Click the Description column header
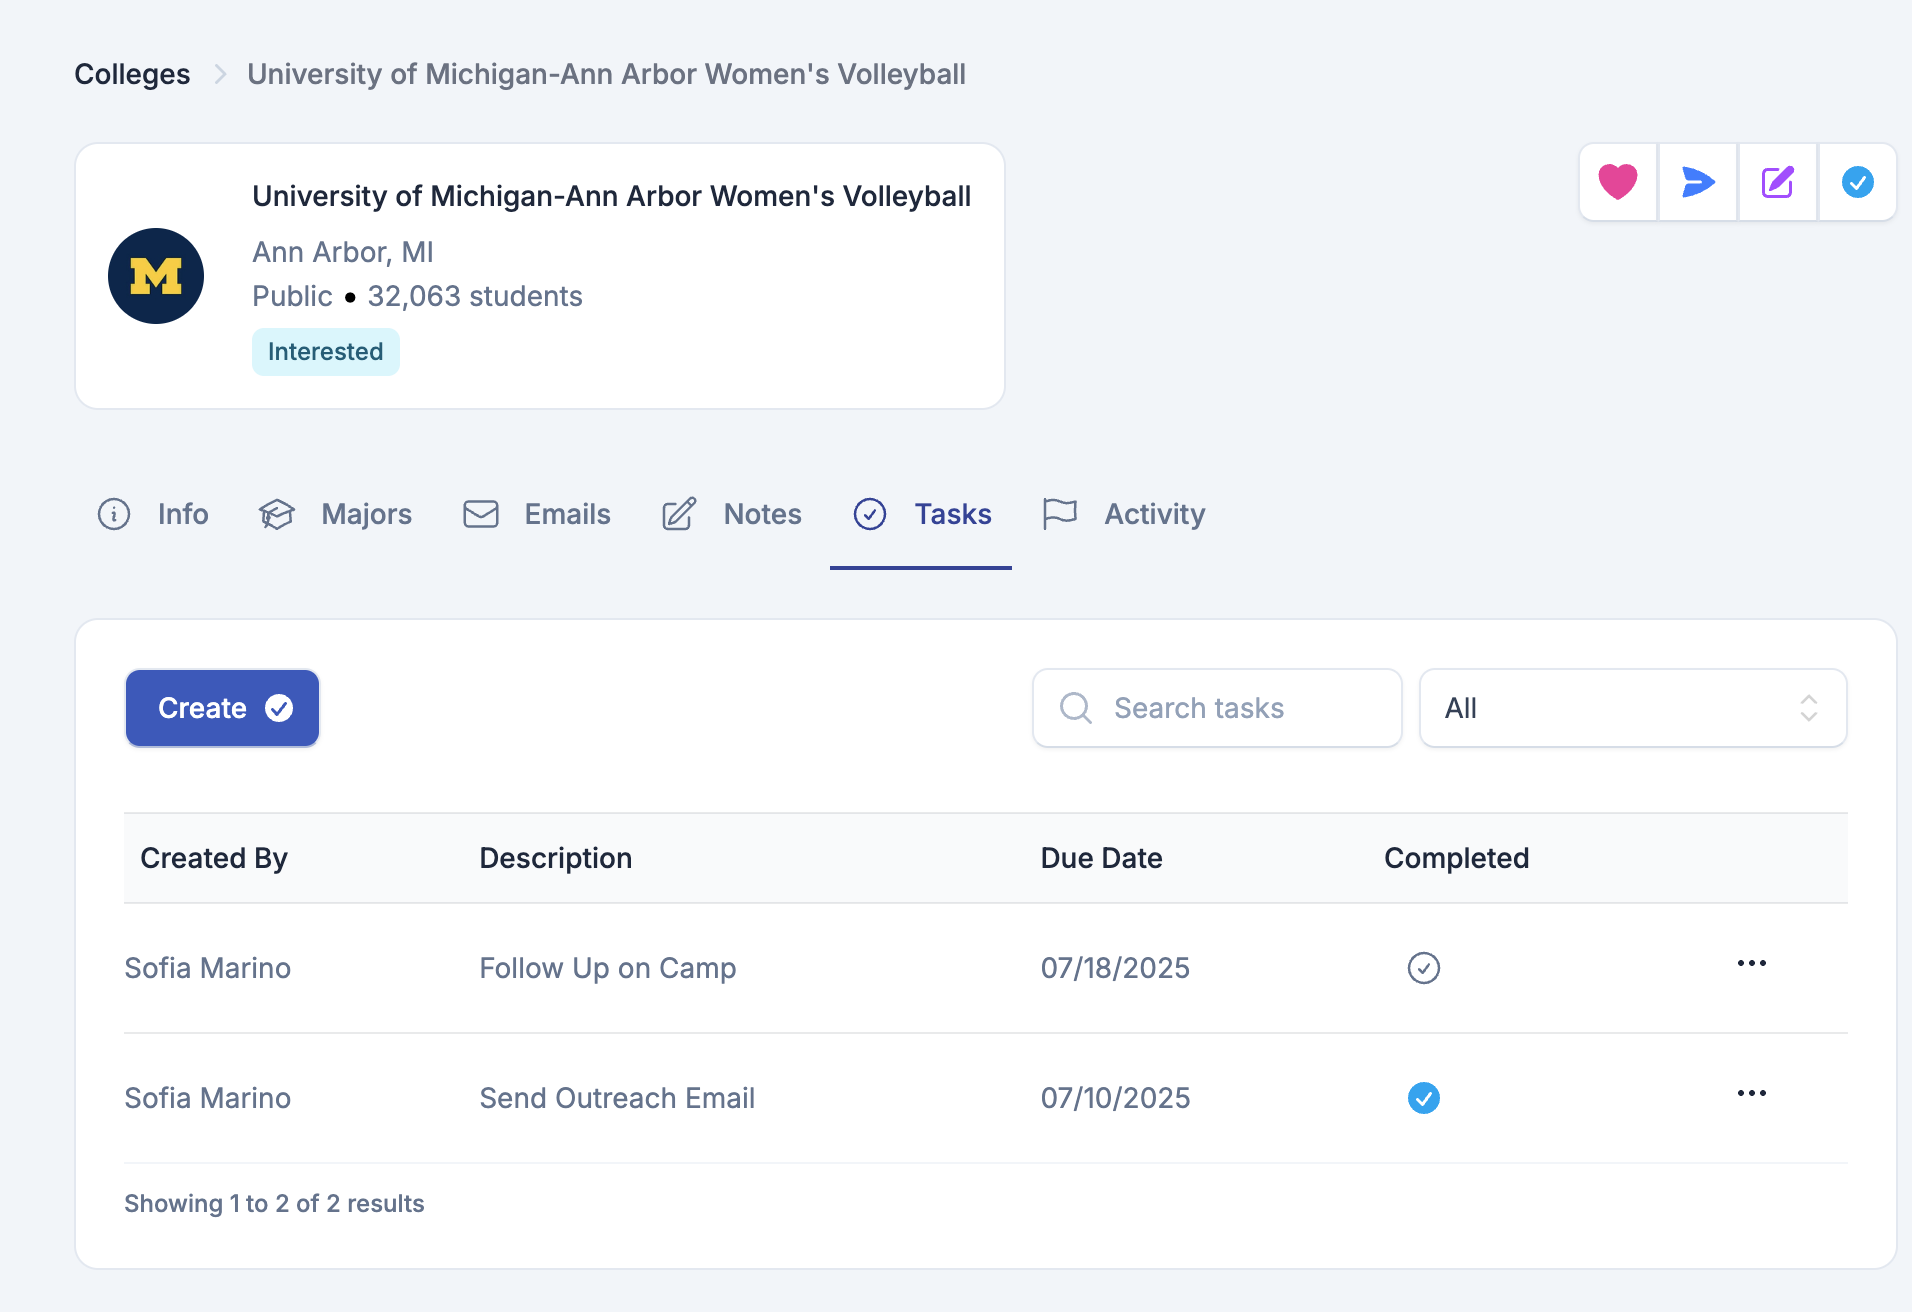 tap(556, 858)
